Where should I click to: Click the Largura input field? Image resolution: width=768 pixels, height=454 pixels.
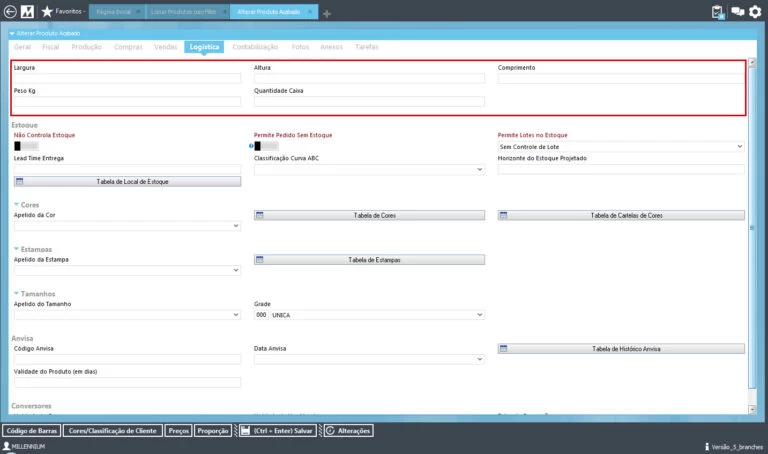127,78
